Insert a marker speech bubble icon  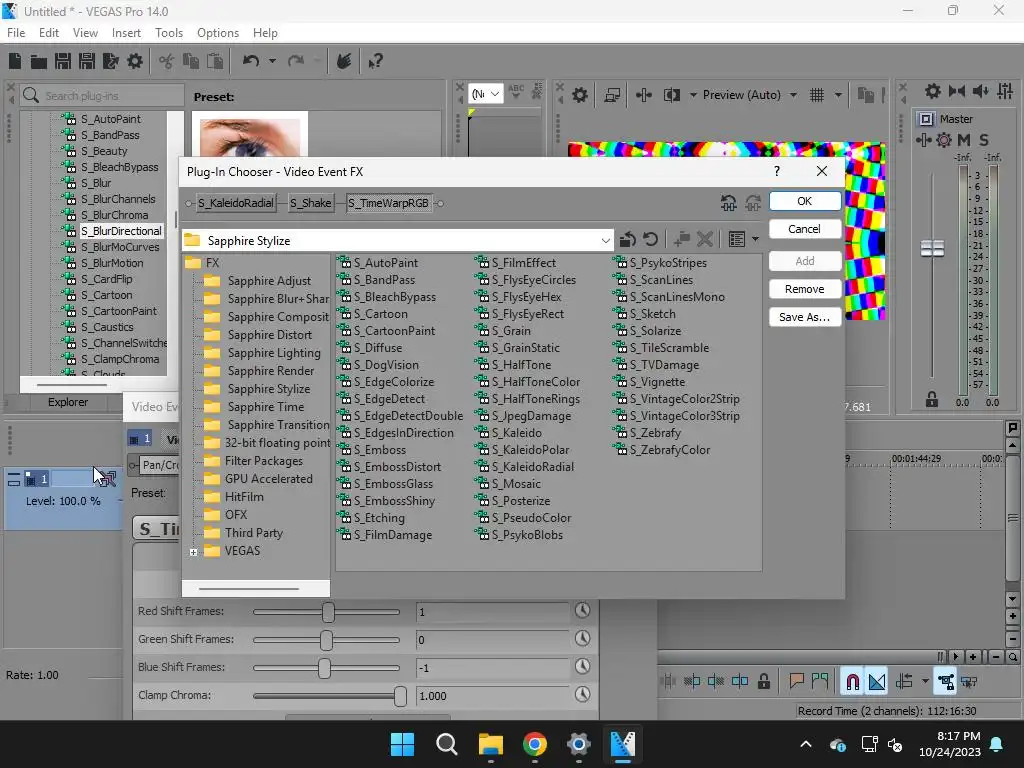click(796, 682)
